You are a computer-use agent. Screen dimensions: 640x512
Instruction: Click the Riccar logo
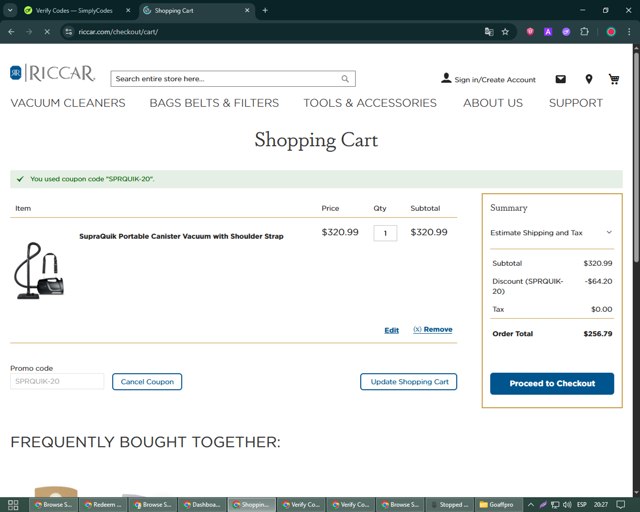53,73
